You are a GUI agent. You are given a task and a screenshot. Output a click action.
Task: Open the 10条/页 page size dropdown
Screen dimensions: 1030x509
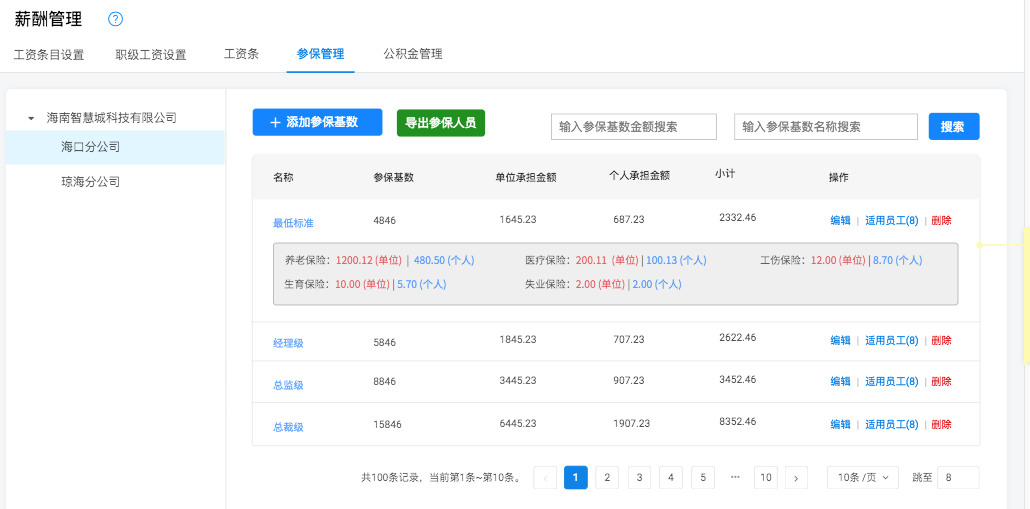862,478
